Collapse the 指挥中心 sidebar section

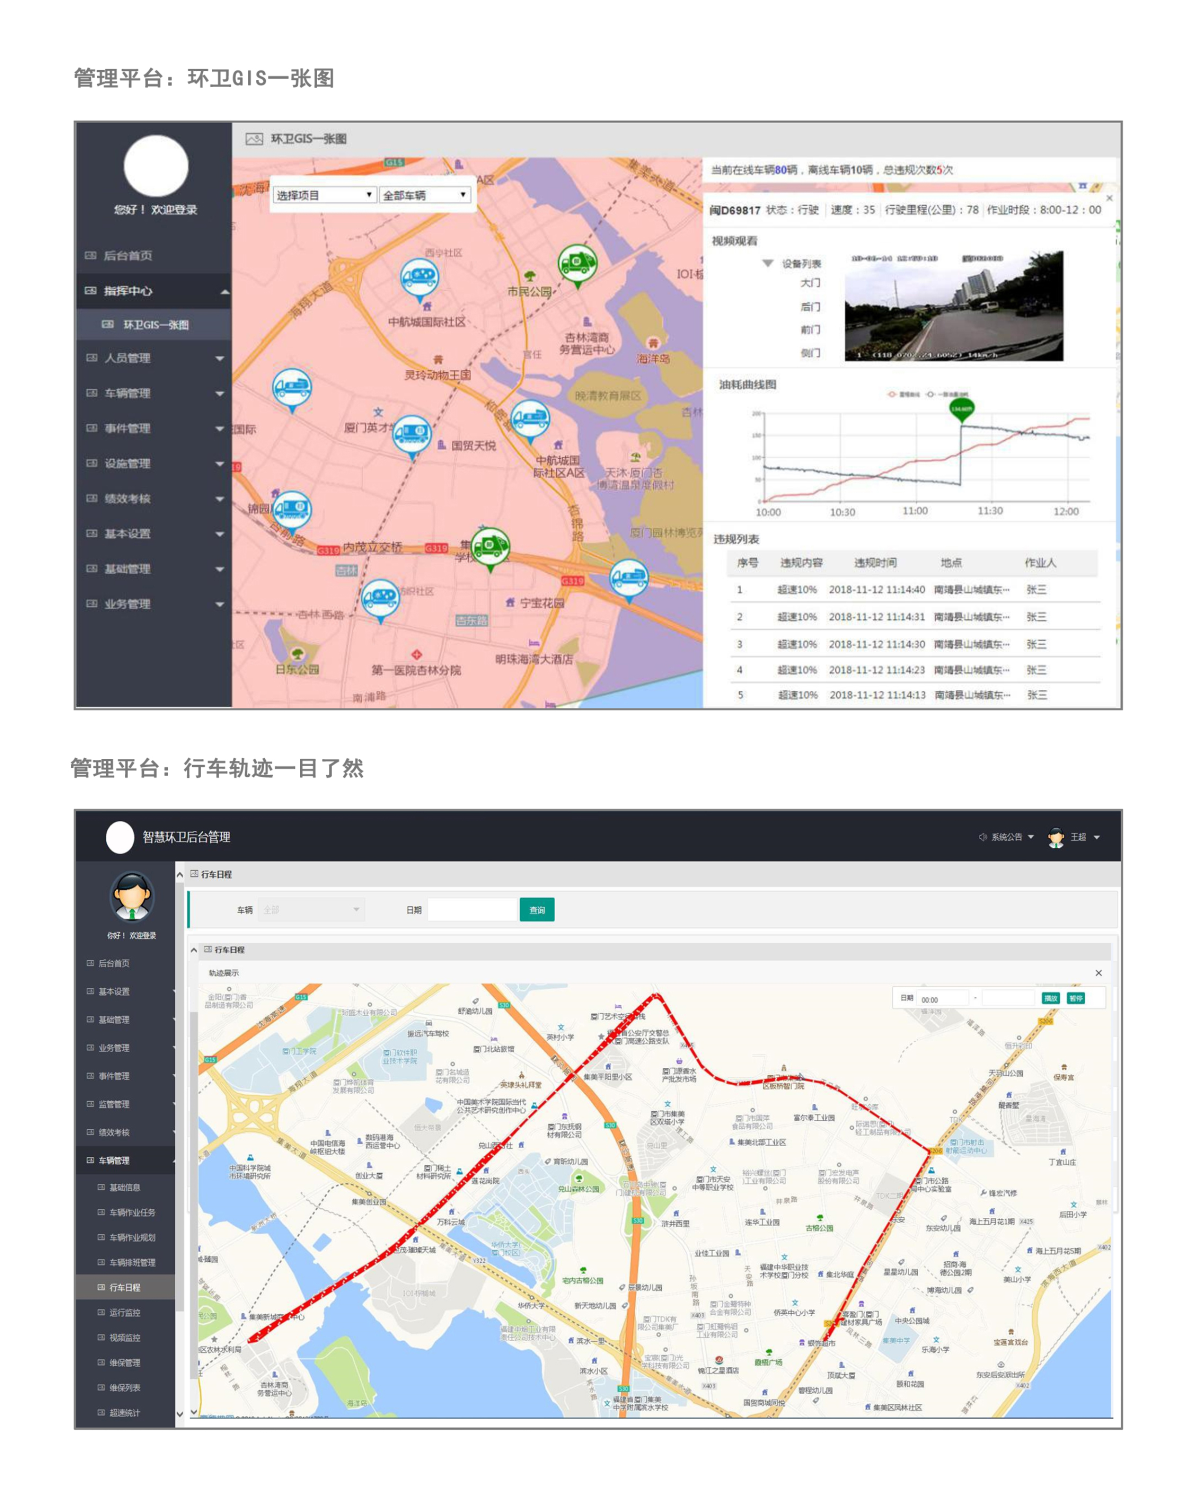point(224,291)
